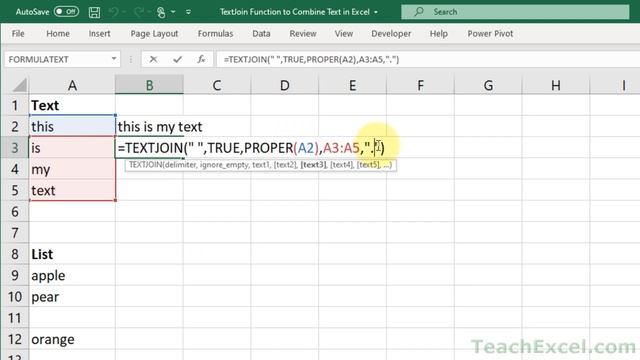
Task: Open the Page Layout tab
Action: tap(154, 33)
